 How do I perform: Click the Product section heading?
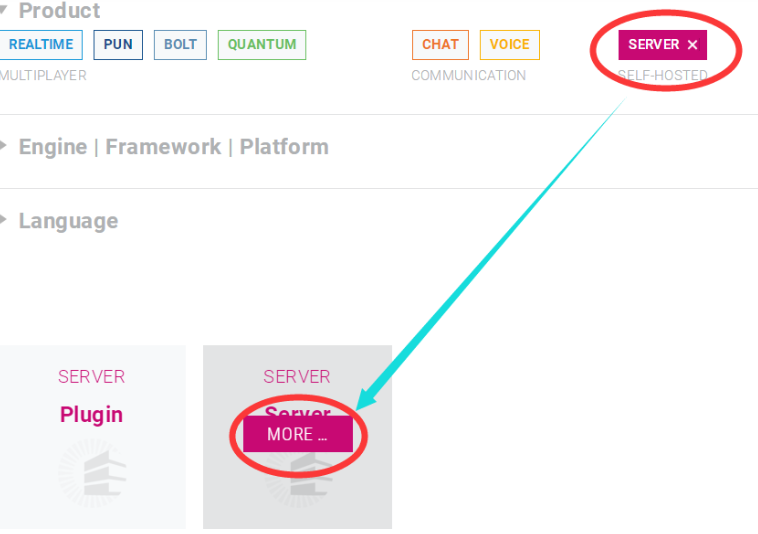tap(60, 11)
